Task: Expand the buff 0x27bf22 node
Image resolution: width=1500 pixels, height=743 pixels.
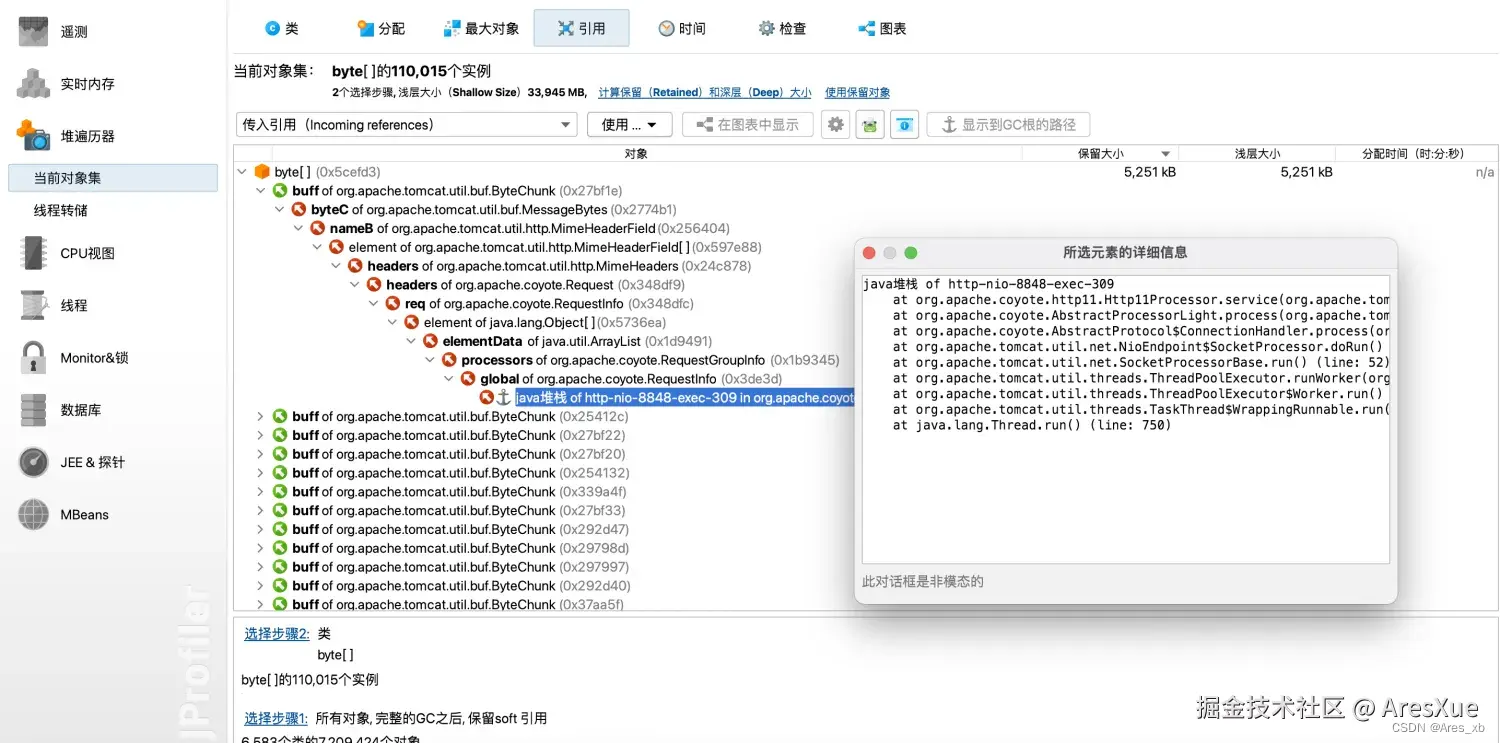Action: point(261,435)
